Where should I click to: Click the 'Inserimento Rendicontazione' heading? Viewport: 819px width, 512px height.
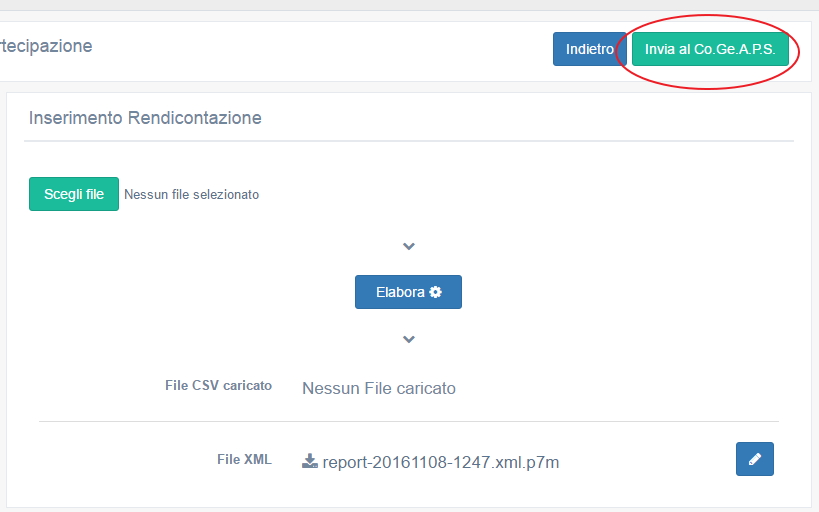pos(145,118)
